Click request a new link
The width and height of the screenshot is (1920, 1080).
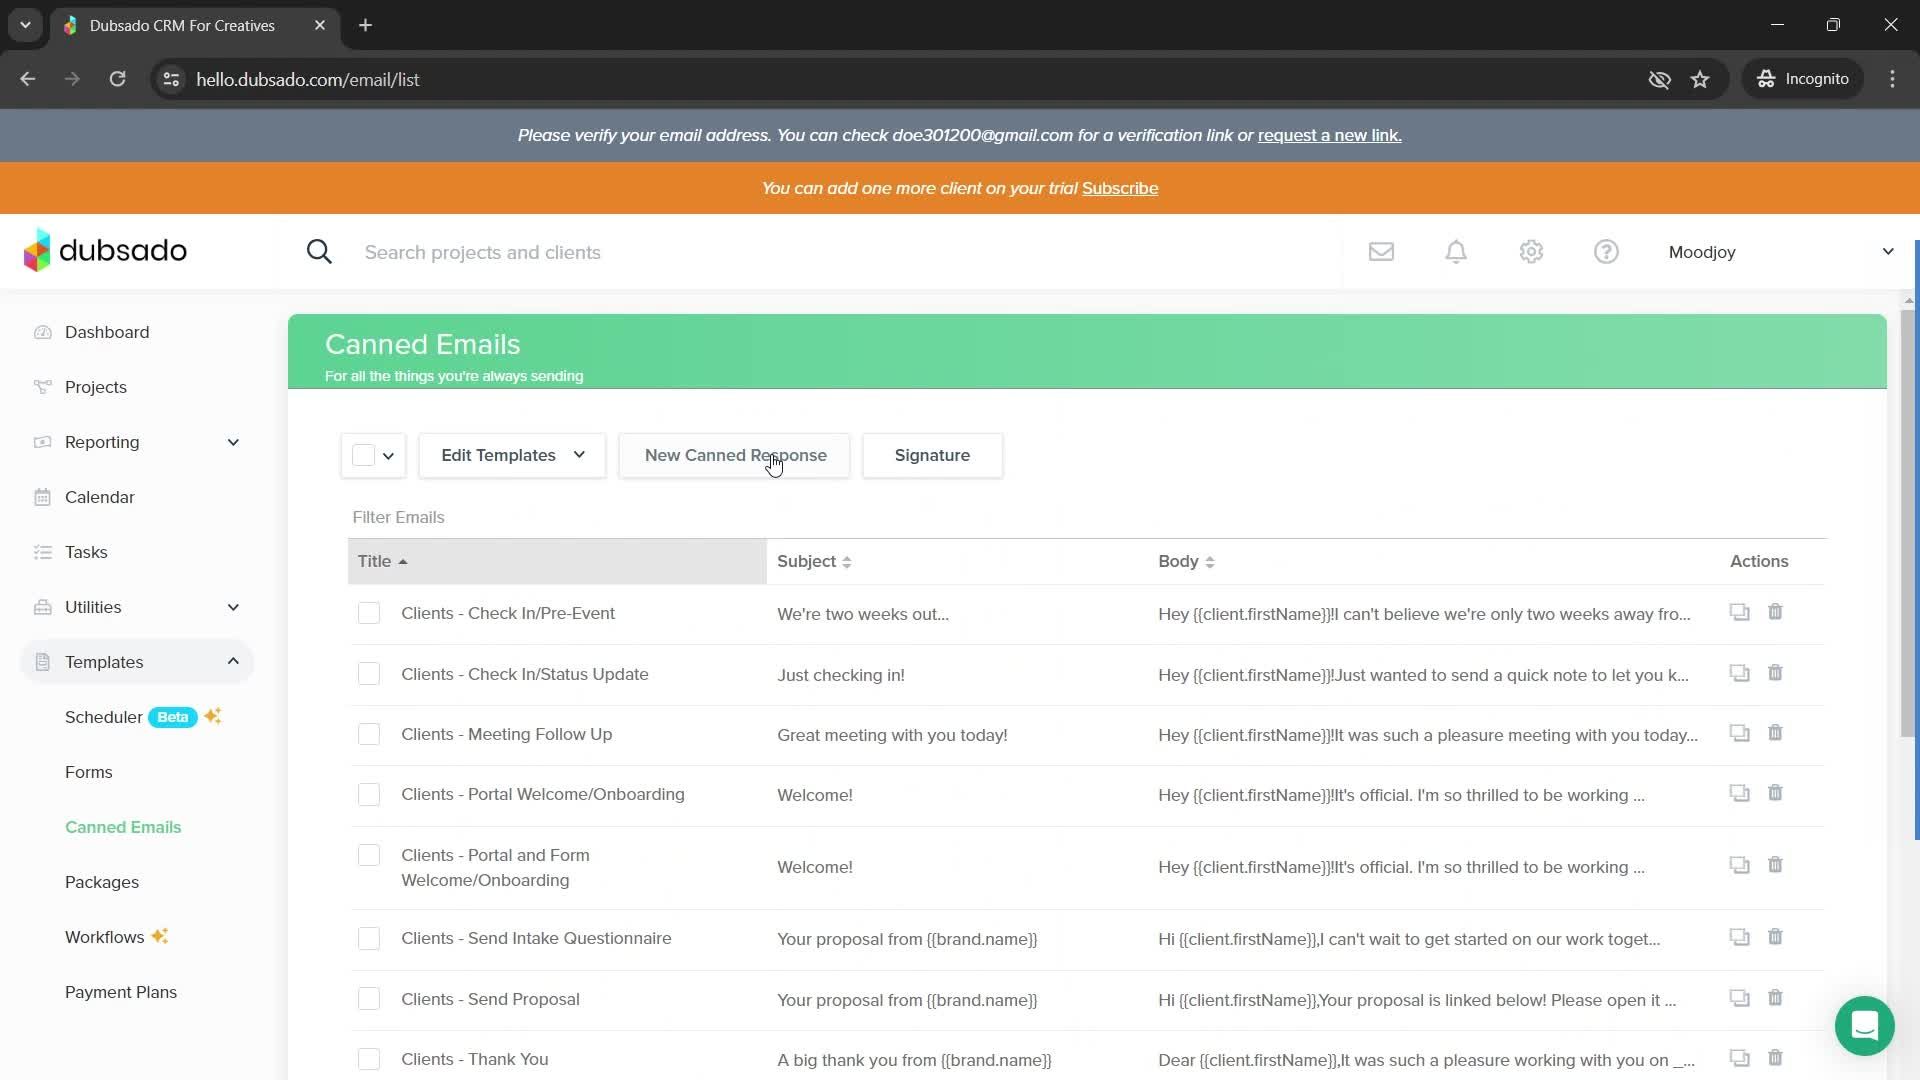[x=1329, y=135]
